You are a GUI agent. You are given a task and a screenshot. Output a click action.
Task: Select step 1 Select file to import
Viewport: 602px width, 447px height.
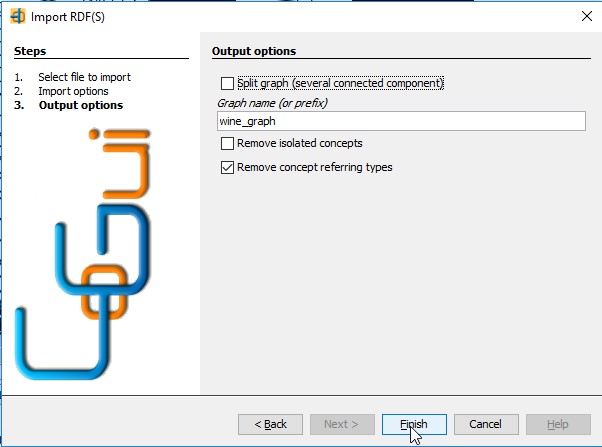tap(84, 77)
